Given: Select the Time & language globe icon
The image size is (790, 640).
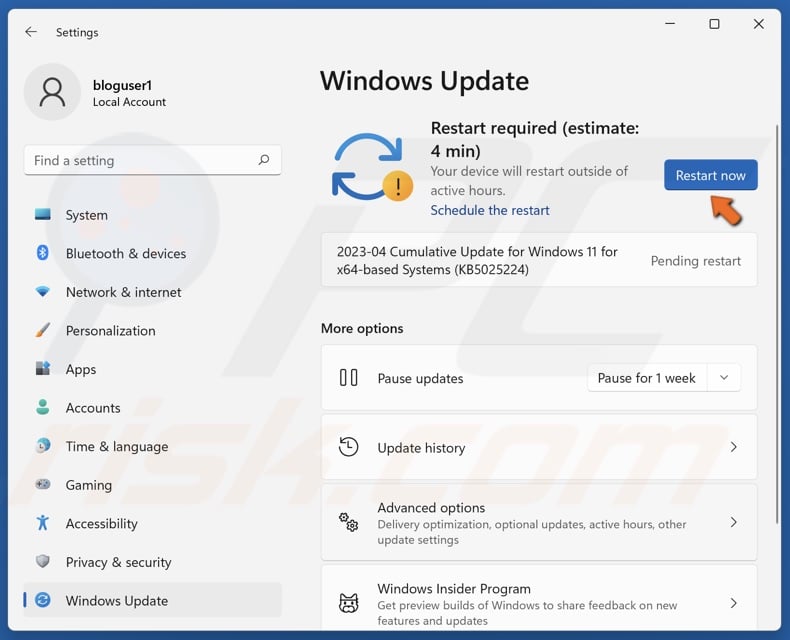Looking at the screenshot, I should click(43, 445).
